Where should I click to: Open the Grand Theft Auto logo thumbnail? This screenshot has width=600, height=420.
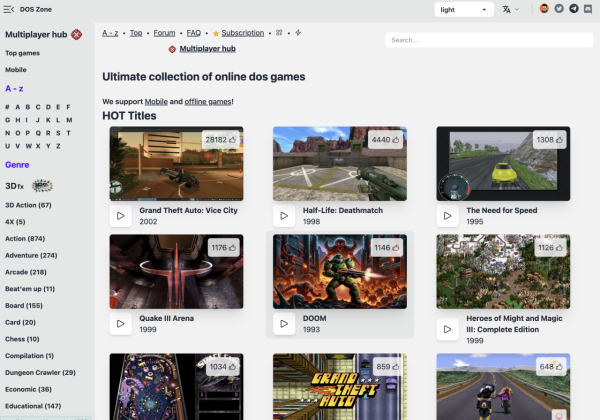click(340, 387)
